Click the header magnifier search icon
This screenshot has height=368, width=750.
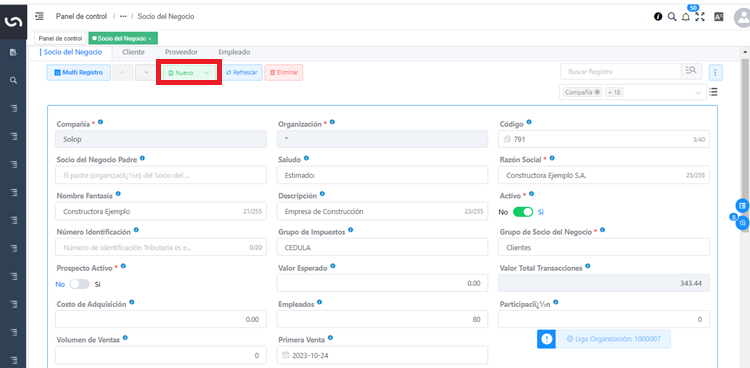672,17
